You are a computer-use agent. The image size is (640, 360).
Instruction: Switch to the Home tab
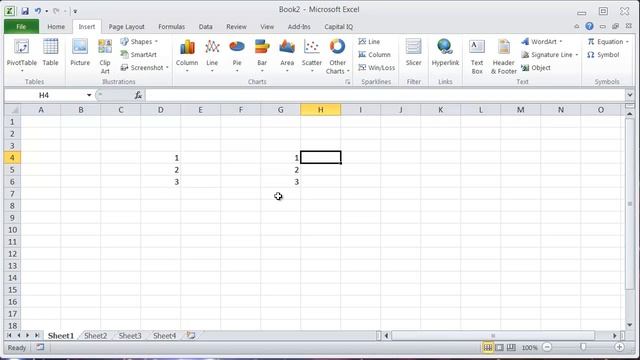[x=56, y=27]
